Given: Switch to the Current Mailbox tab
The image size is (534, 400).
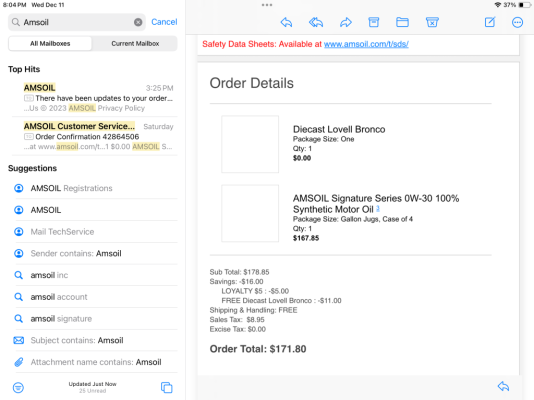Looking at the screenshot, I should click(x=135, y=44).
